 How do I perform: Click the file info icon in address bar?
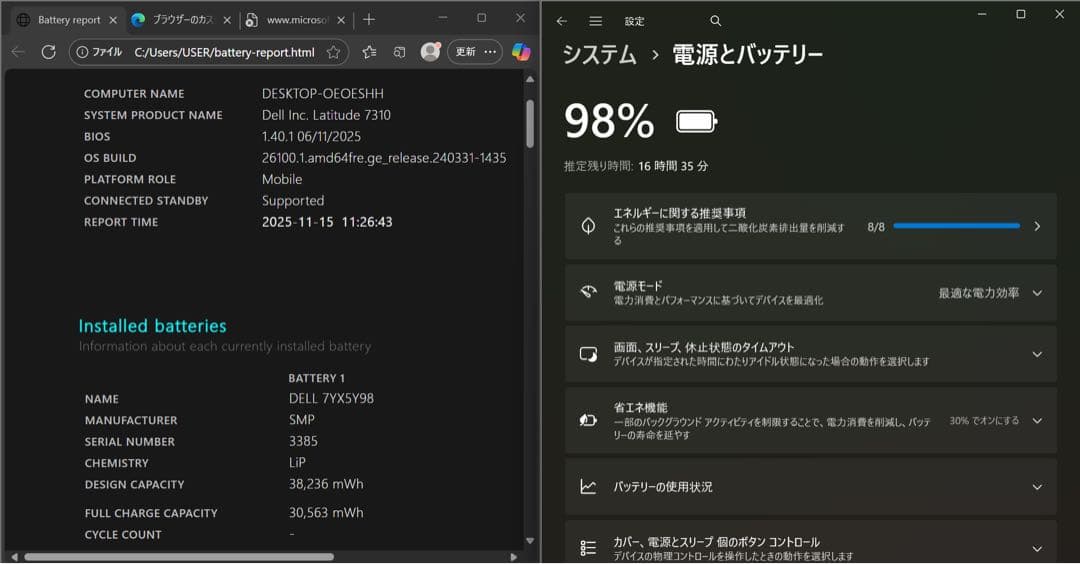[83, 52]
